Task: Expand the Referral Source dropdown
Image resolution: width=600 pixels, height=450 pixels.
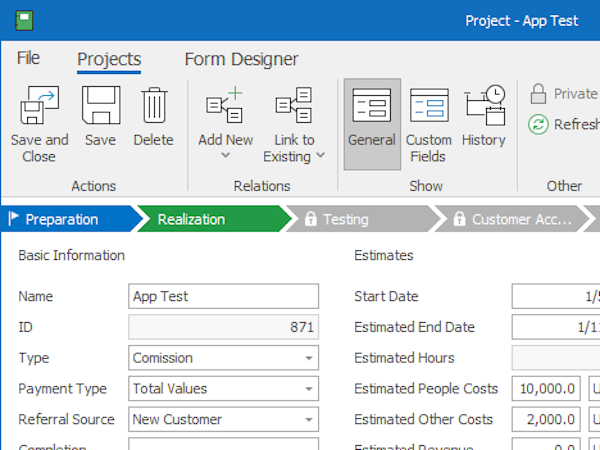Action: 309,420
